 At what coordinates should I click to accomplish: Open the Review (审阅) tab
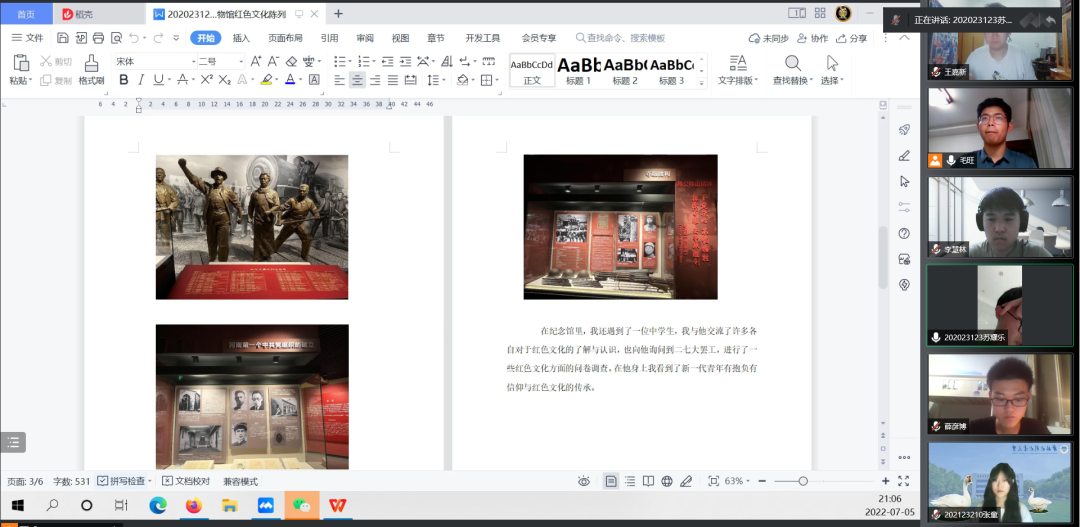(365, 38)
